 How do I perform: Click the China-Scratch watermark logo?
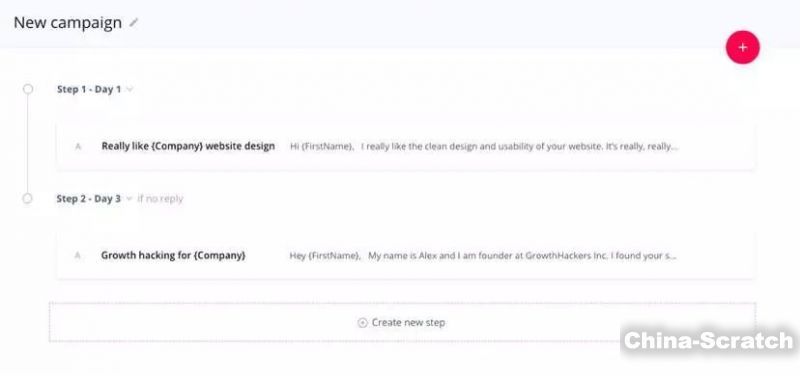709,340
